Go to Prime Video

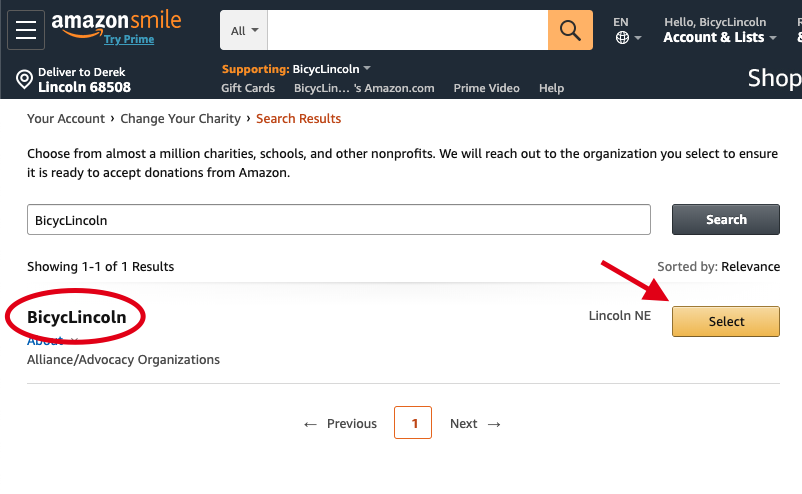pyautogui.click(x=486, y=88)
